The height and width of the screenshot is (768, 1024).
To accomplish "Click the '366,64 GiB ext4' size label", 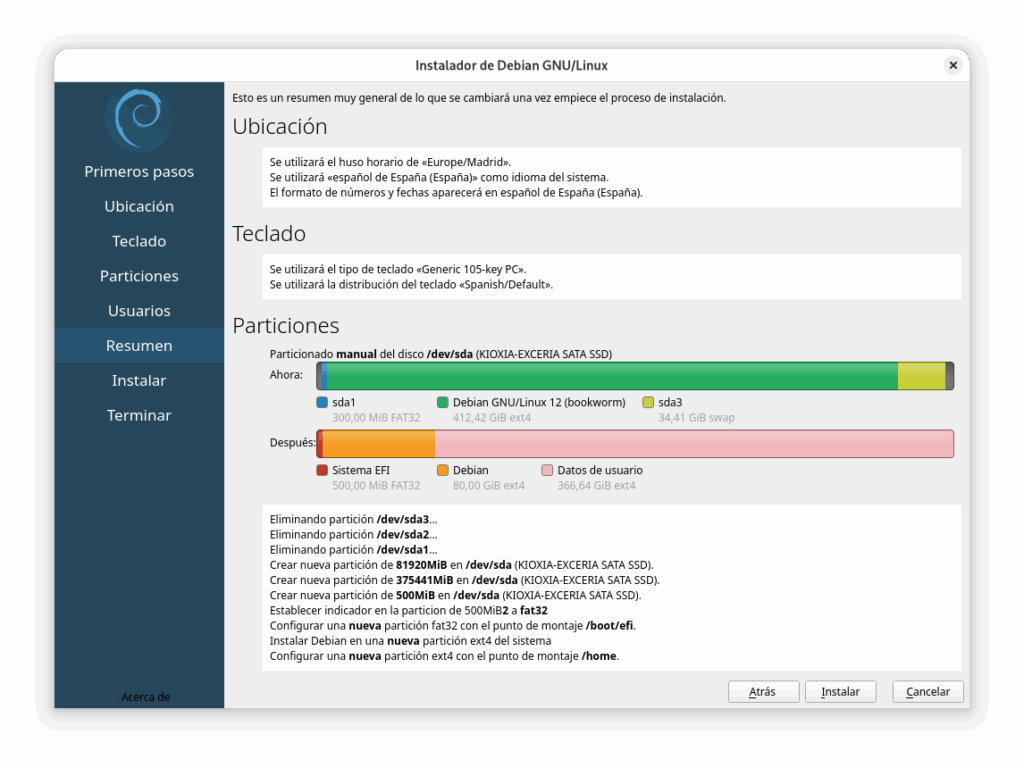I will (596, 486).
